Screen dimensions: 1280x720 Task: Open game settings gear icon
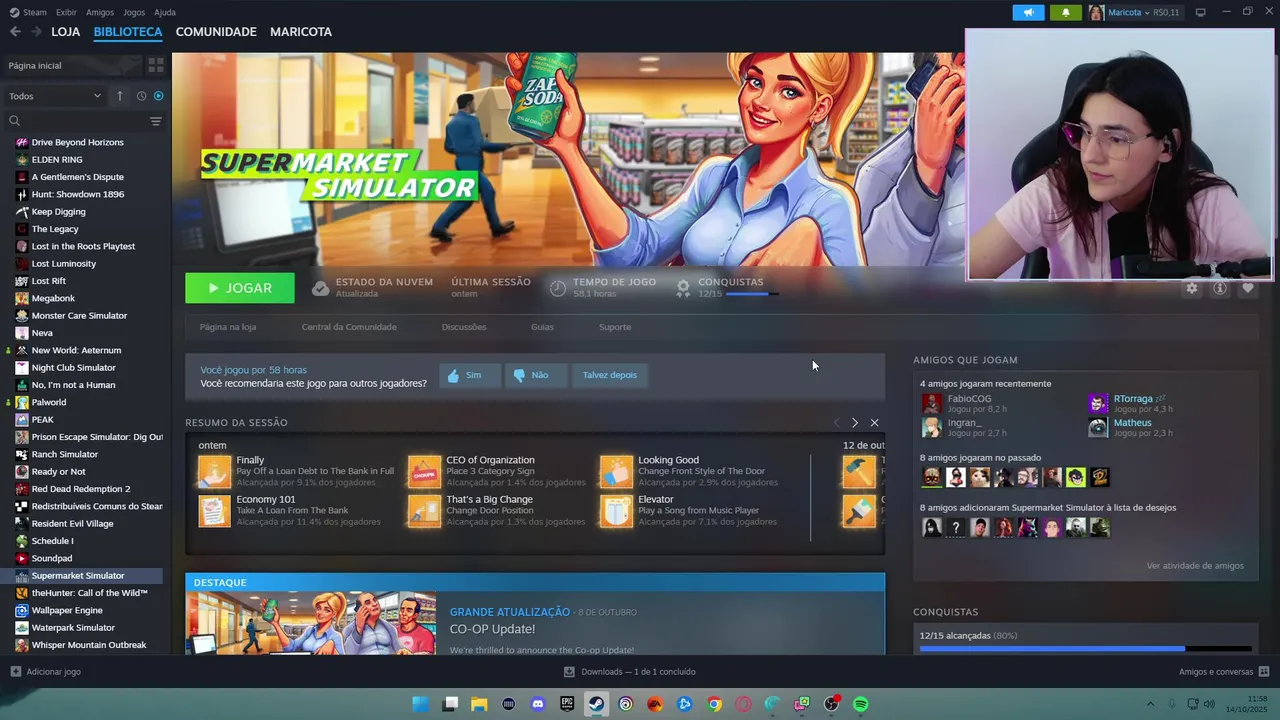point(1191,288)
